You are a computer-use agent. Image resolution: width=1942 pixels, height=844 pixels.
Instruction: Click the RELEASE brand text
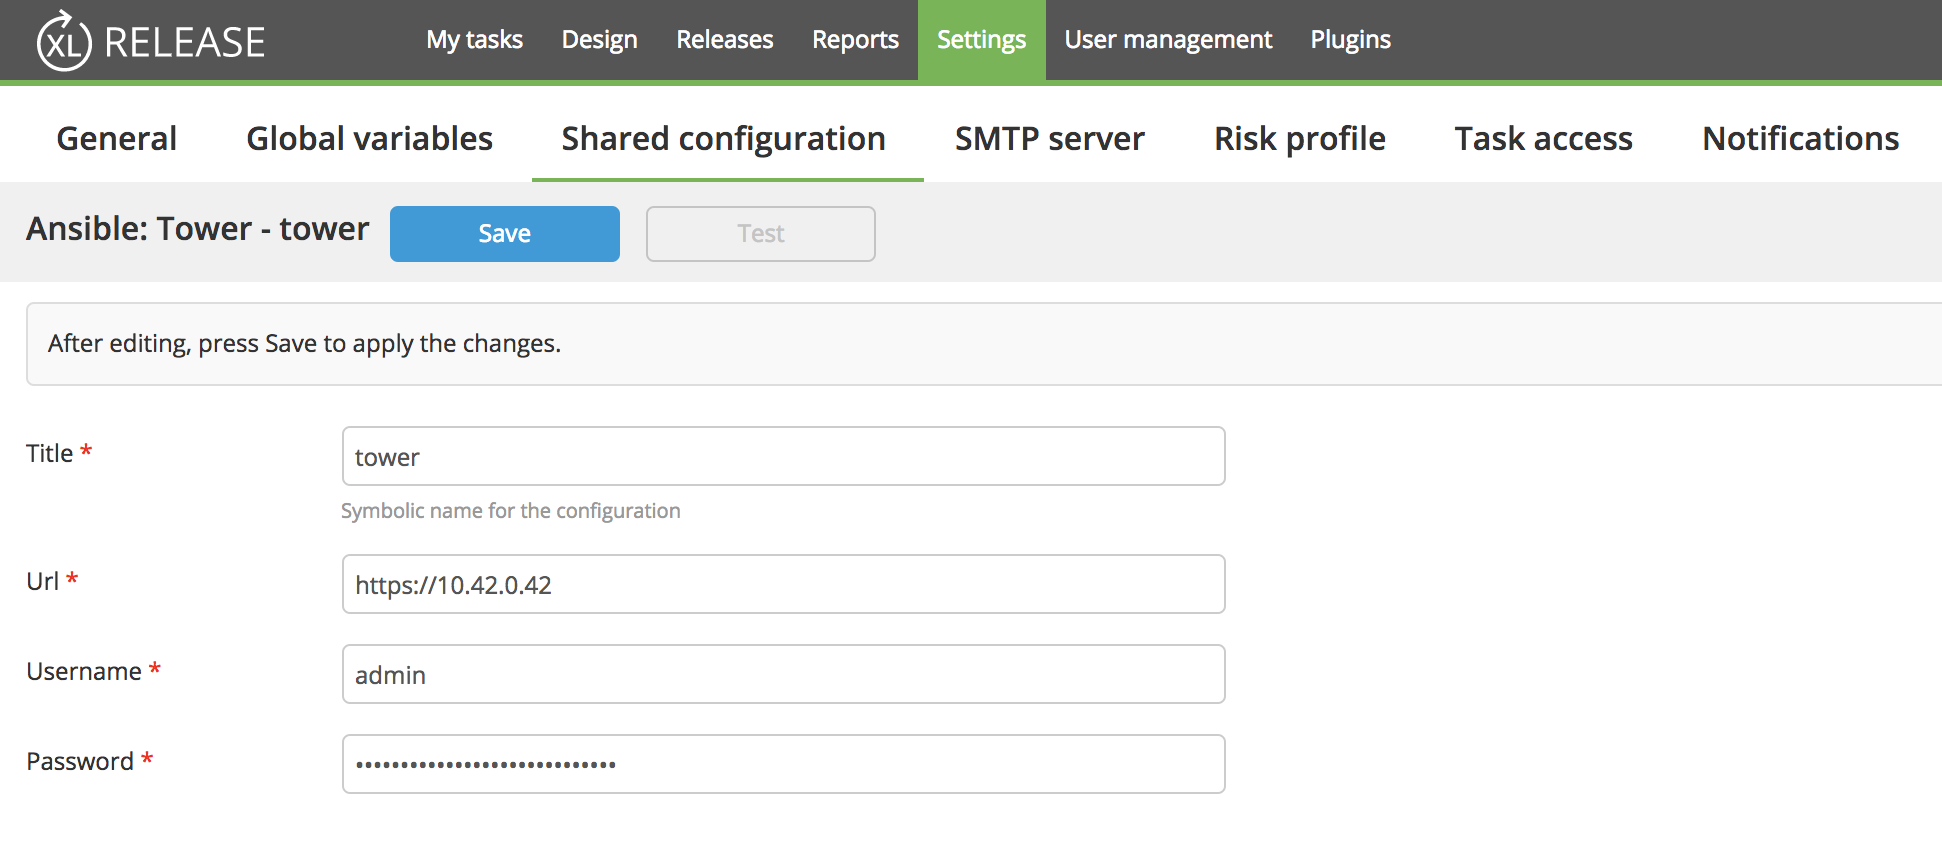click(x=185, y=42)
